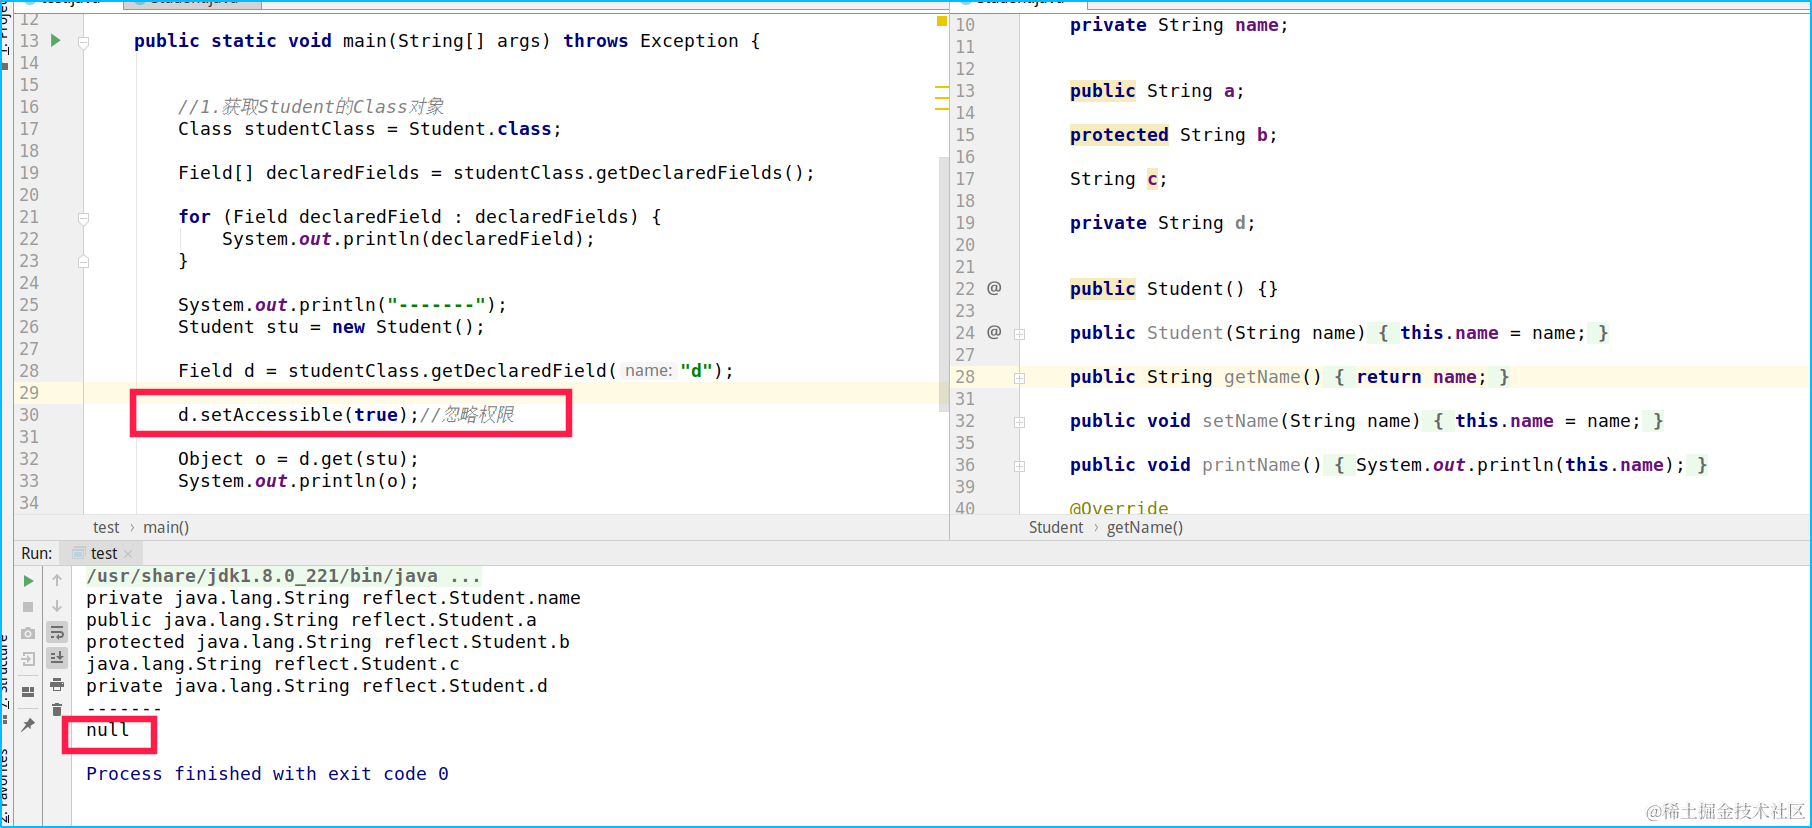The width and height of the screenshot is (1812, 828).
Task: Expand the getName() method fold
Action: [x=1020, y=378]
